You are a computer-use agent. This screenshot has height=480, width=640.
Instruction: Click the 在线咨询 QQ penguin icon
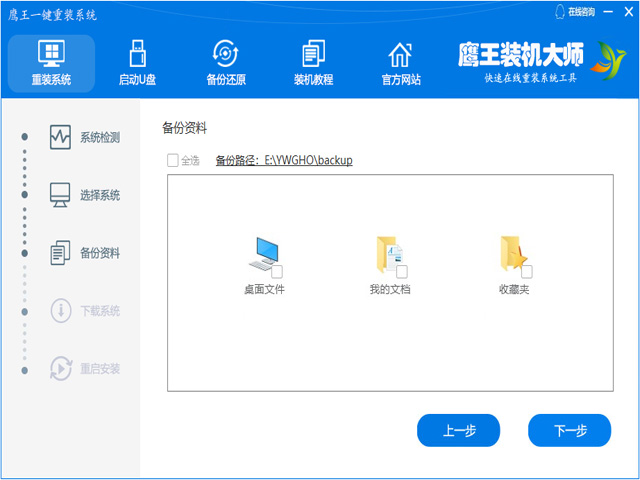coord(558,12)
